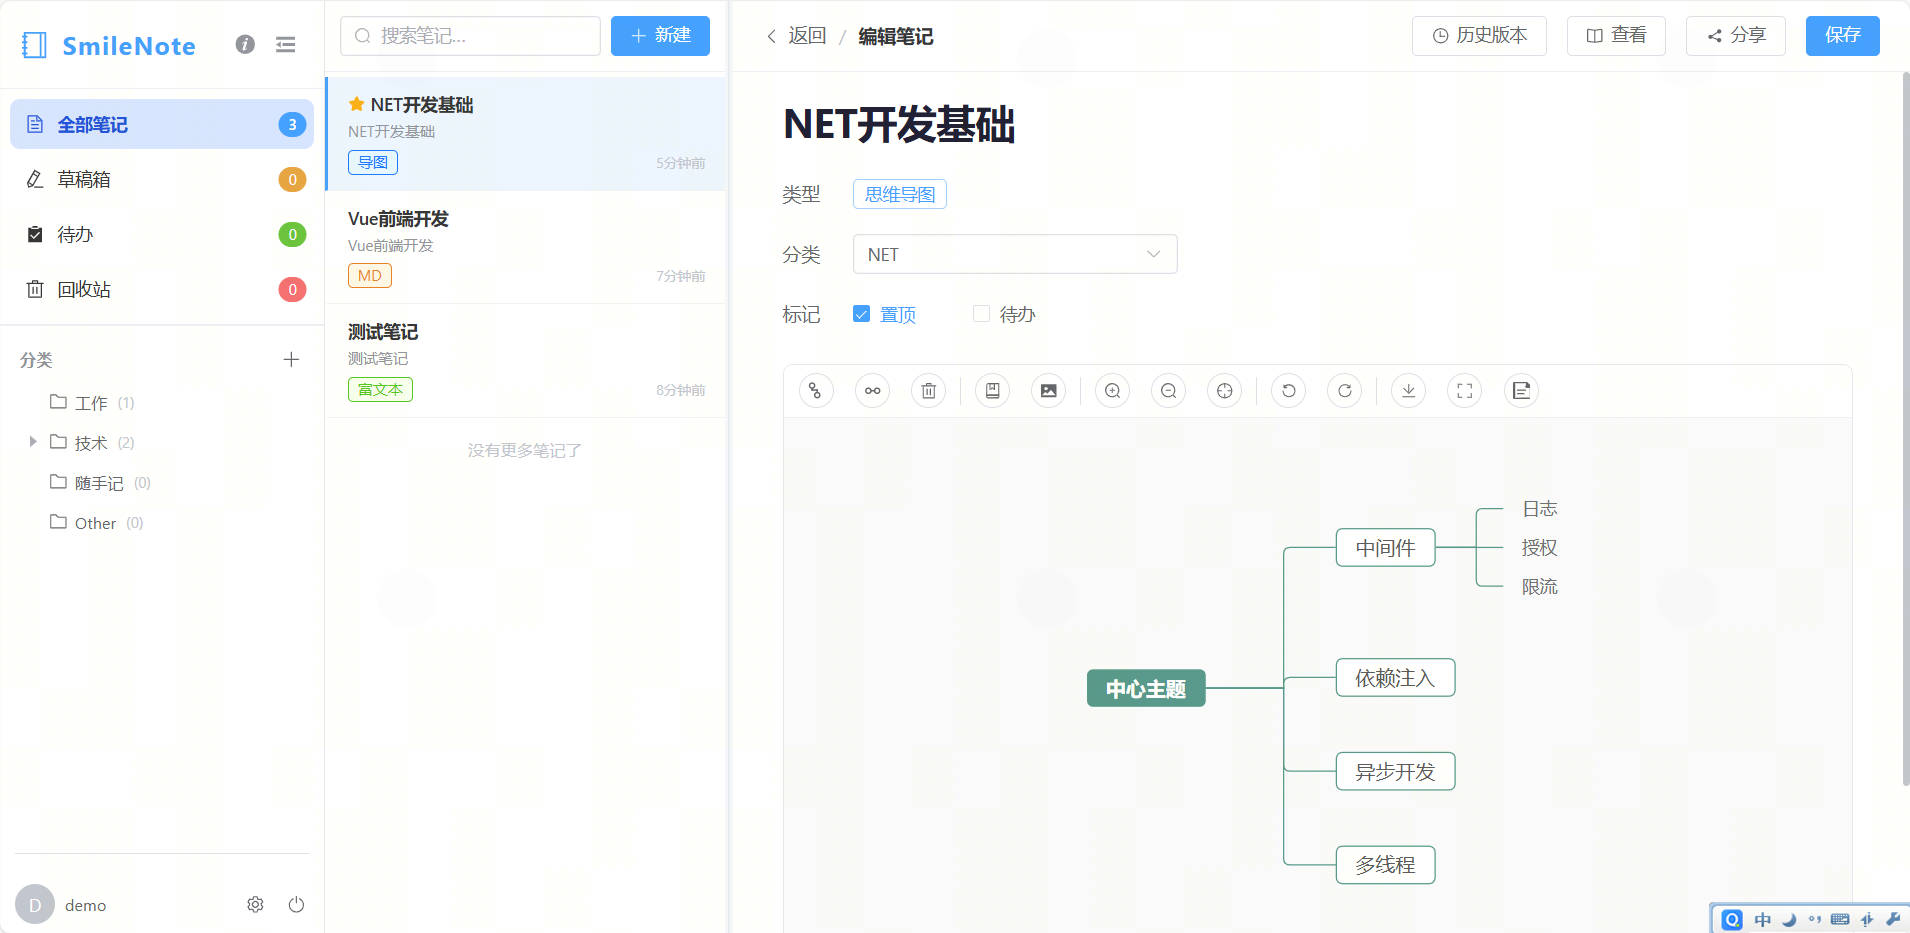Expand the 技术 category tree node
Screen dimensions: 1910x933
click(33, 442)
